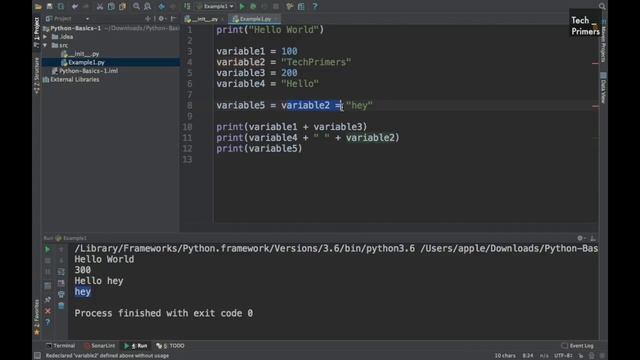Click the Stop square icon in top toolbar
The height and width of the screenshot is (360, 640).
(x=276, y=7)
